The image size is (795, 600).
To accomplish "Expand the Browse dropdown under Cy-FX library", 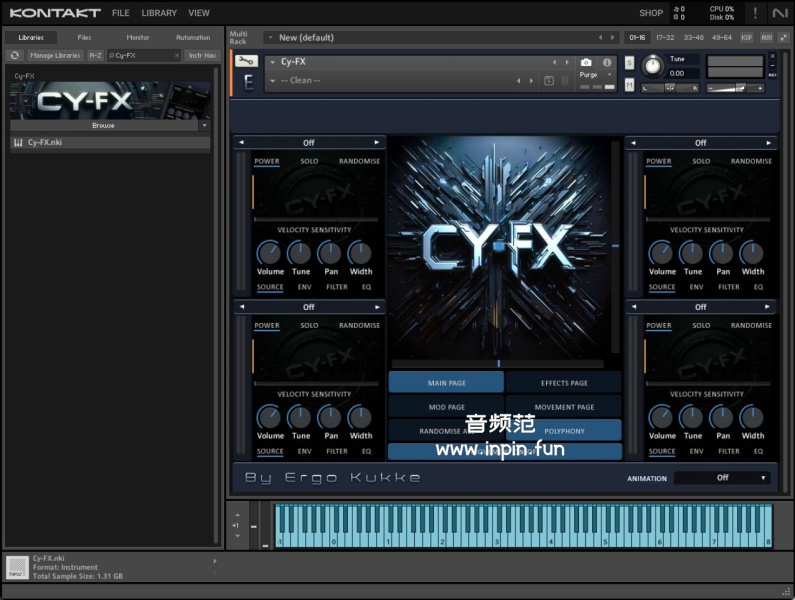I will click(x=204, y=126).
